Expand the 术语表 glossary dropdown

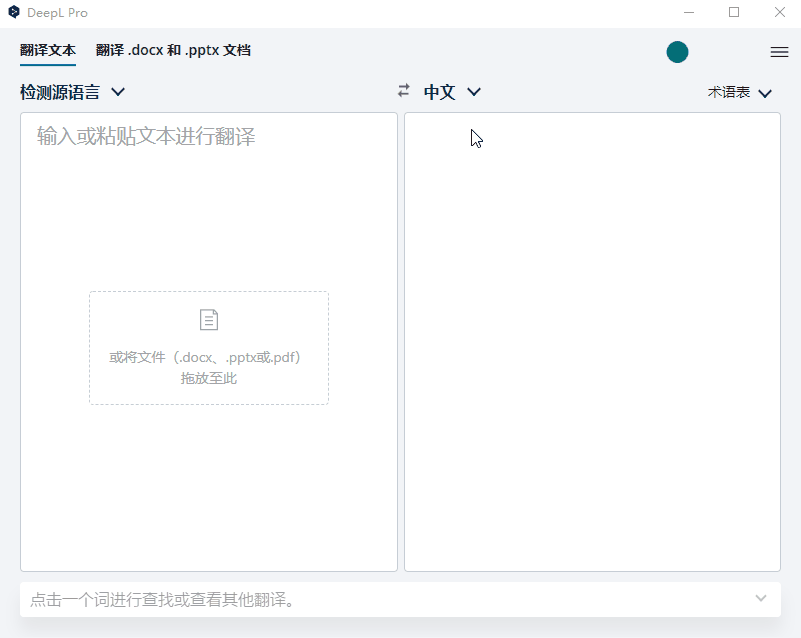pos(740,92)
